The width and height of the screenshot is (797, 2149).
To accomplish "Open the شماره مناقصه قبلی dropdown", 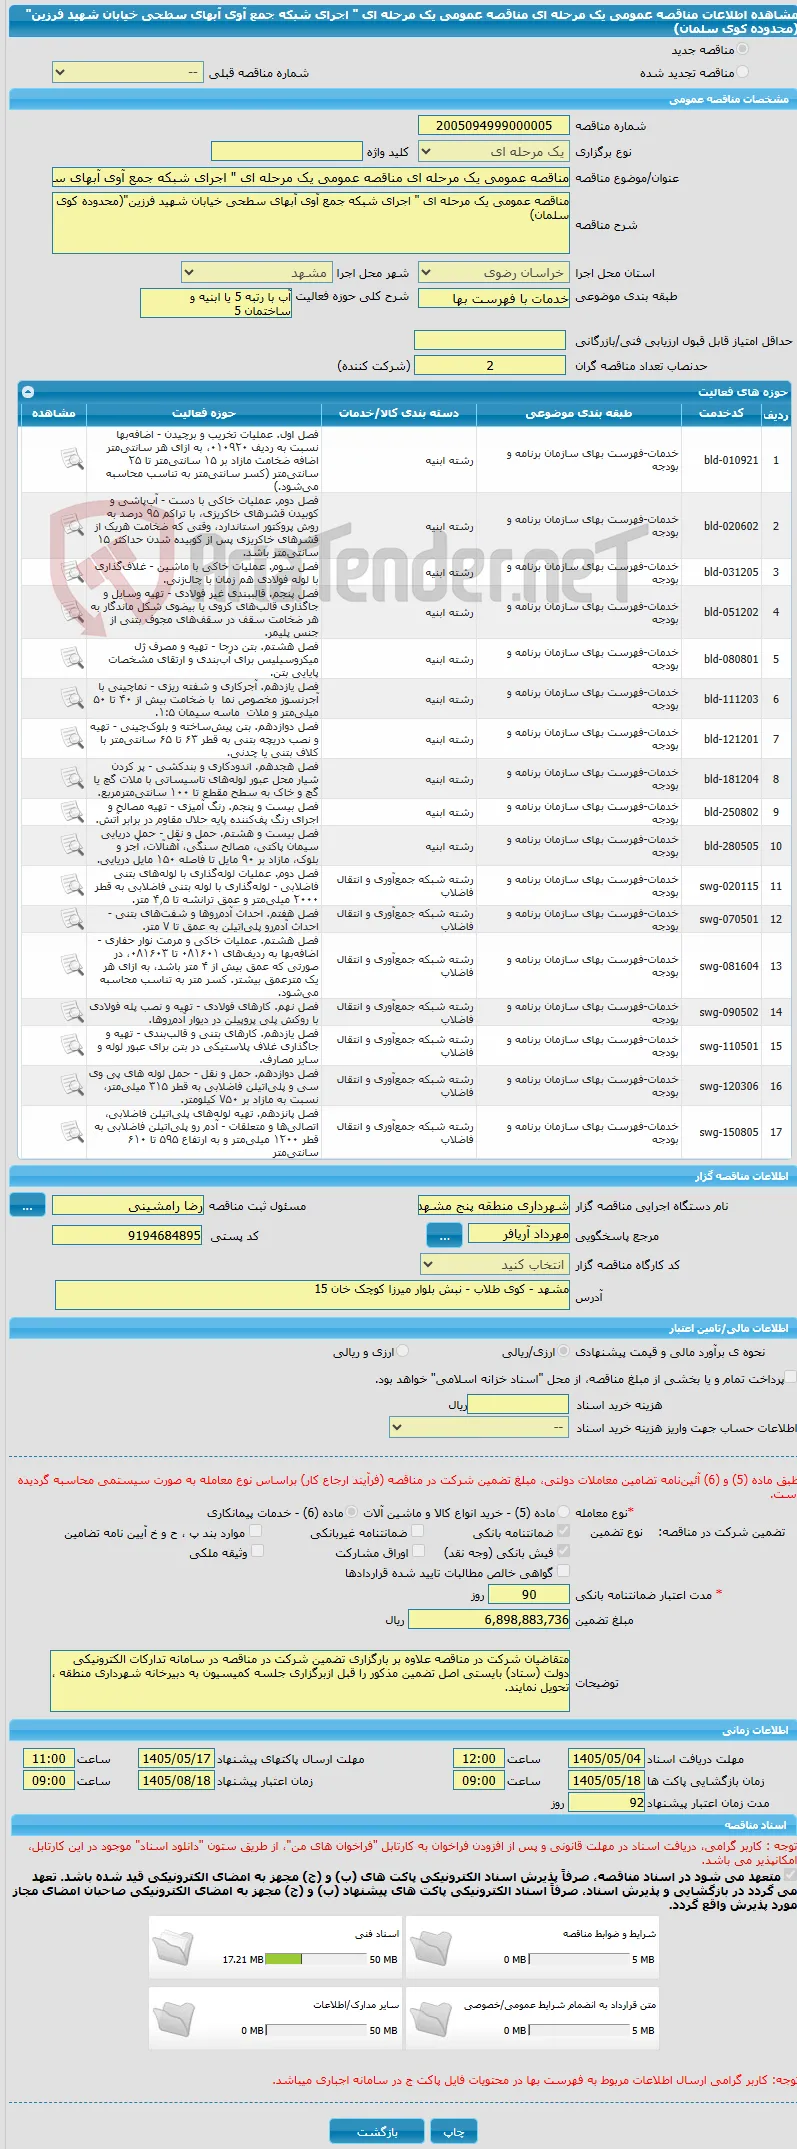I will coord(127,73).
